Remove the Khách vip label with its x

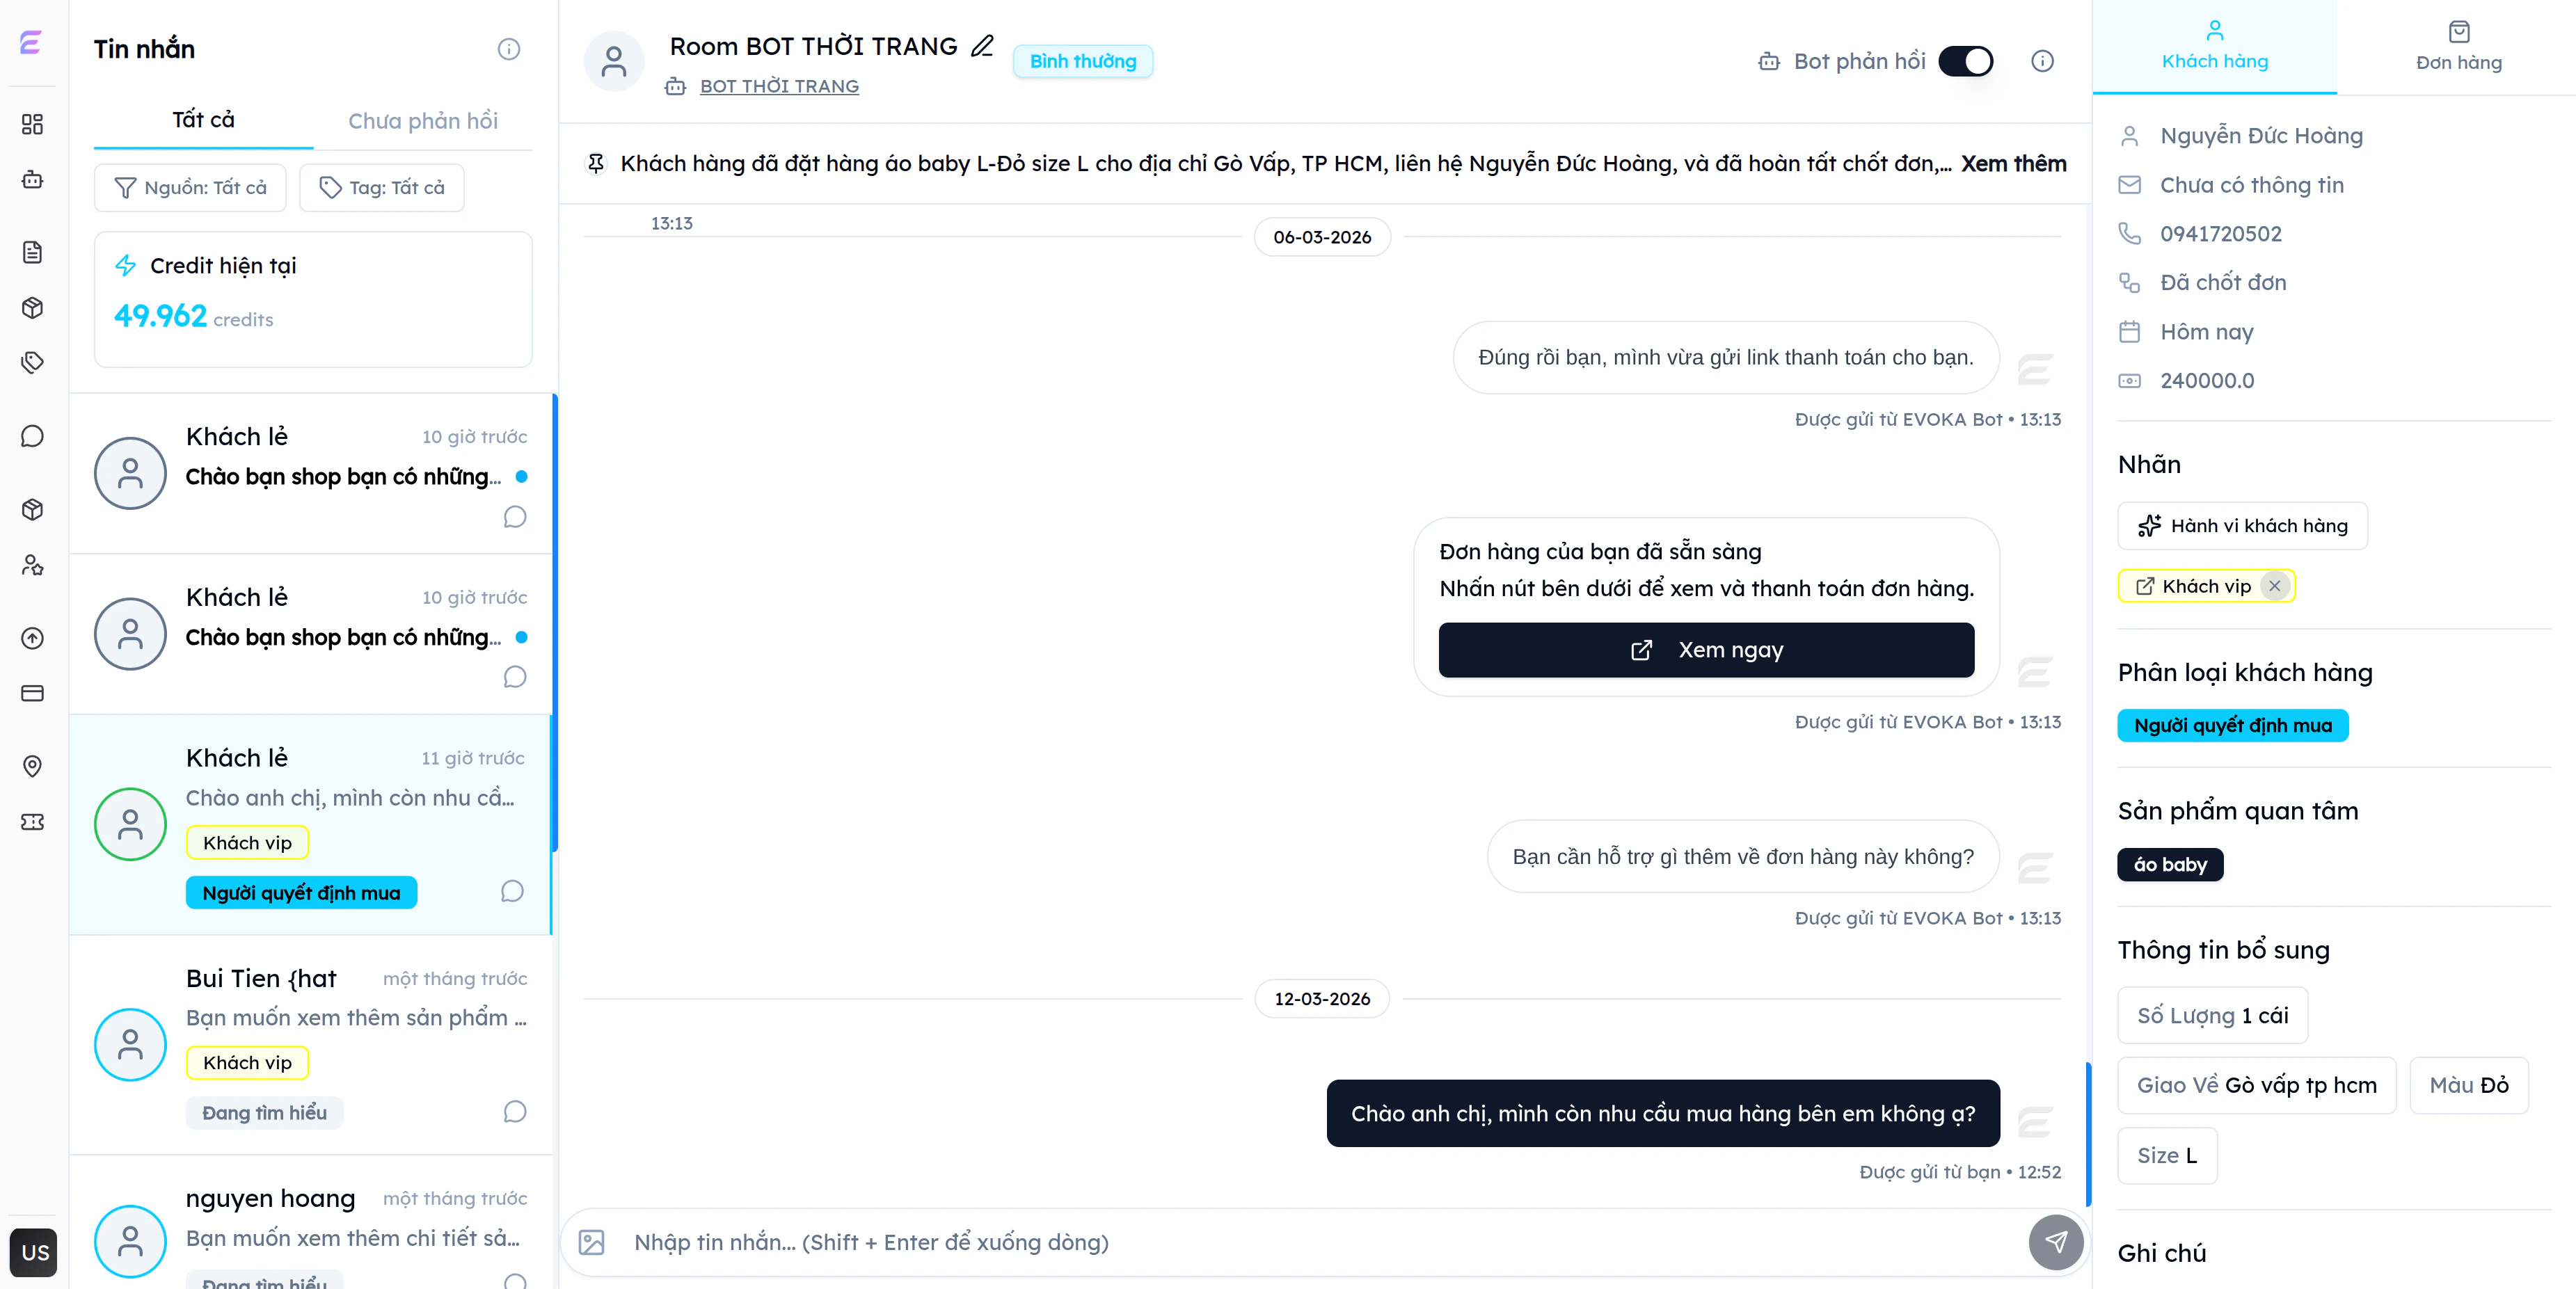tap(2276, 586)
